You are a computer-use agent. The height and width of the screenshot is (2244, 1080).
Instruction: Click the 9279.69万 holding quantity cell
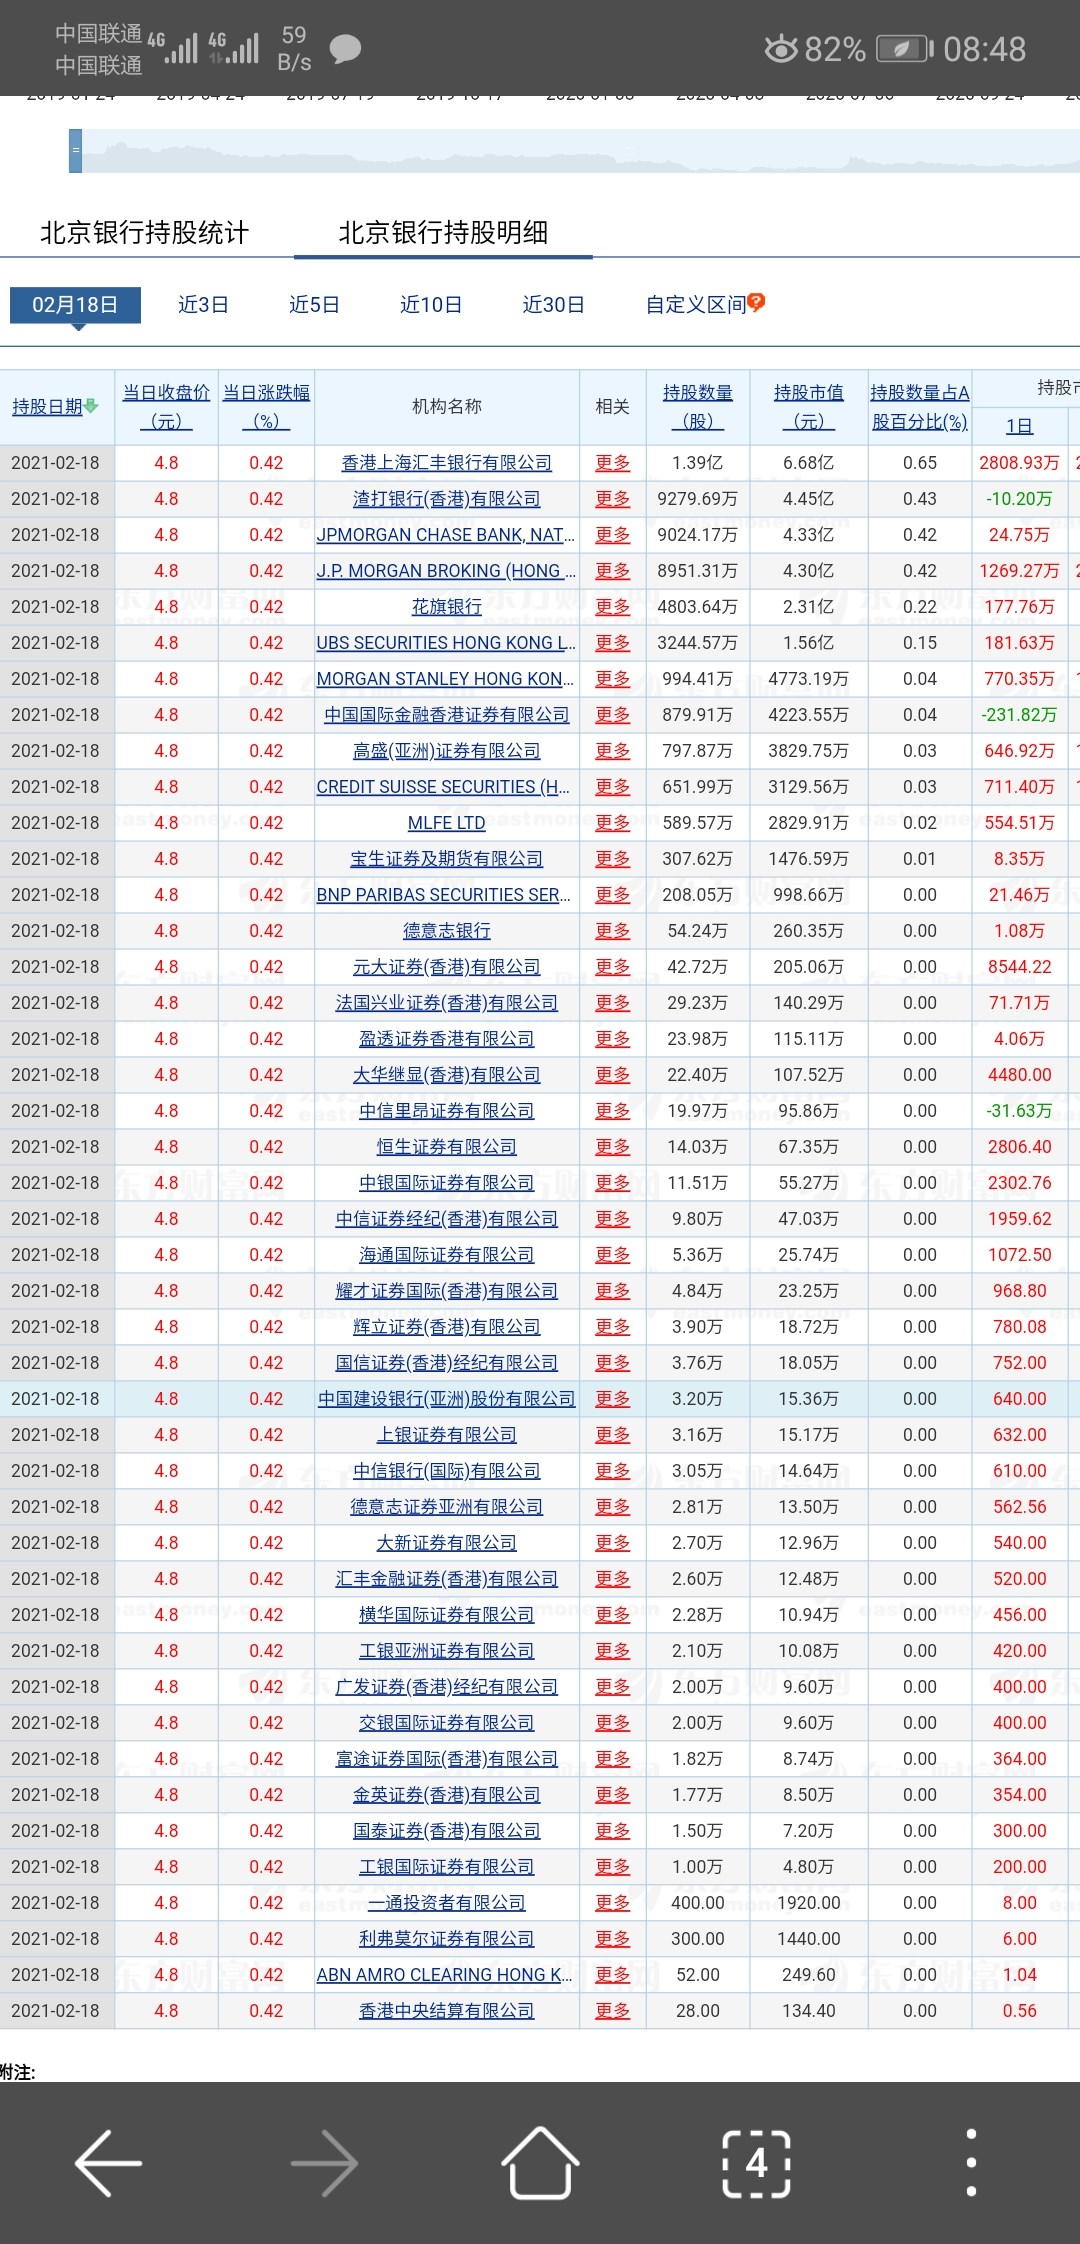coord(698,499)
